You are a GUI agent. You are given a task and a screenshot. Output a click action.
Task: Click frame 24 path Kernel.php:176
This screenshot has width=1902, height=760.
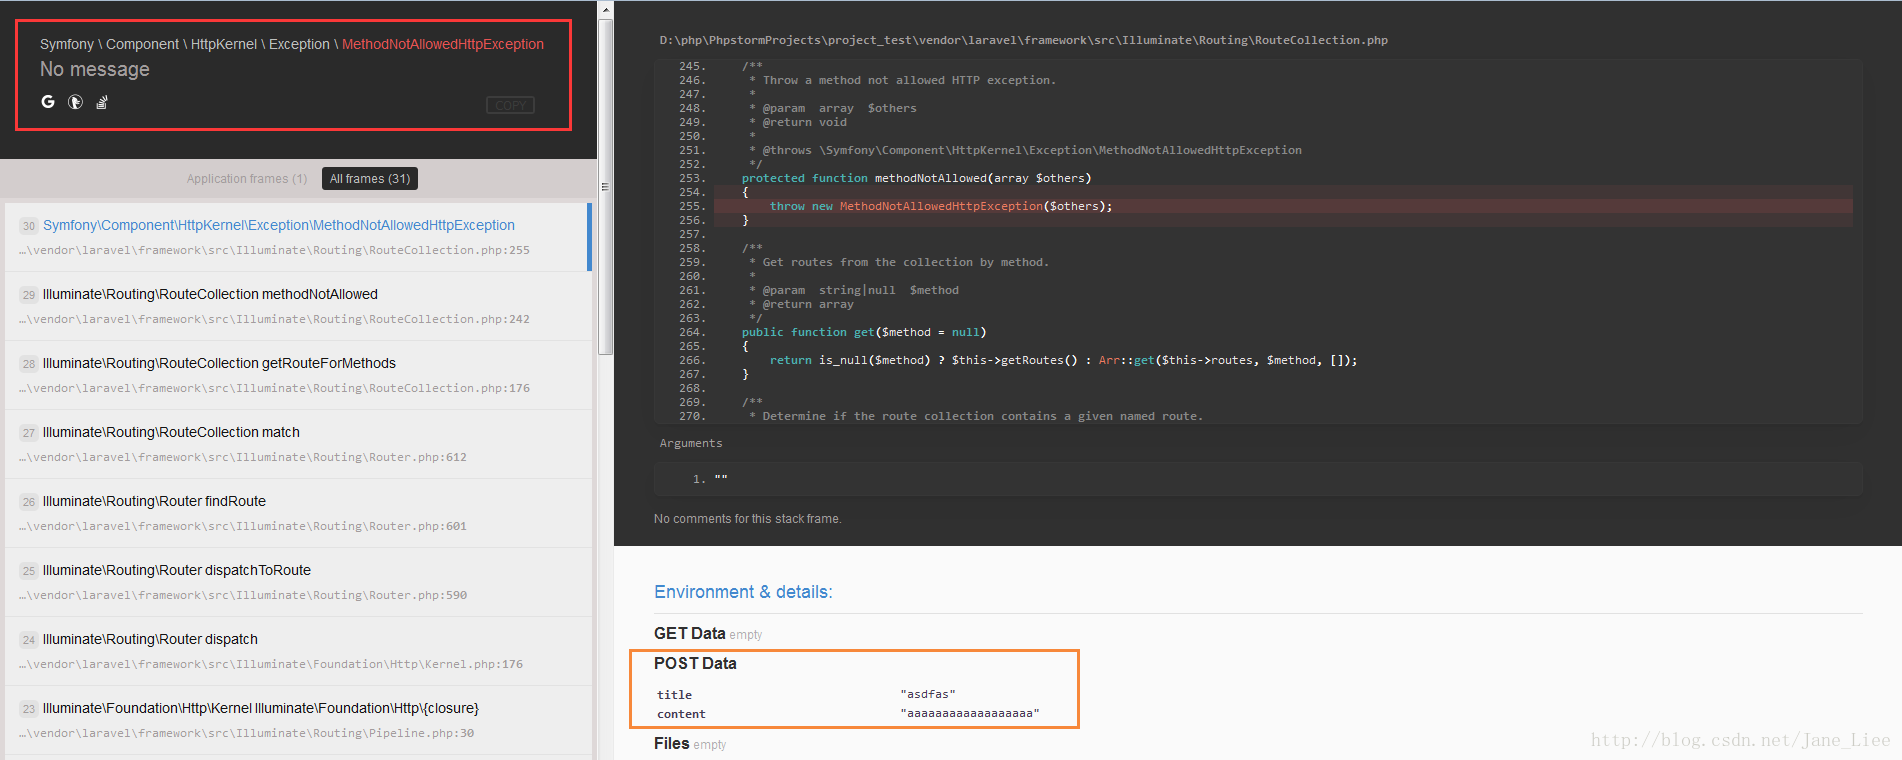coord(271,664)
